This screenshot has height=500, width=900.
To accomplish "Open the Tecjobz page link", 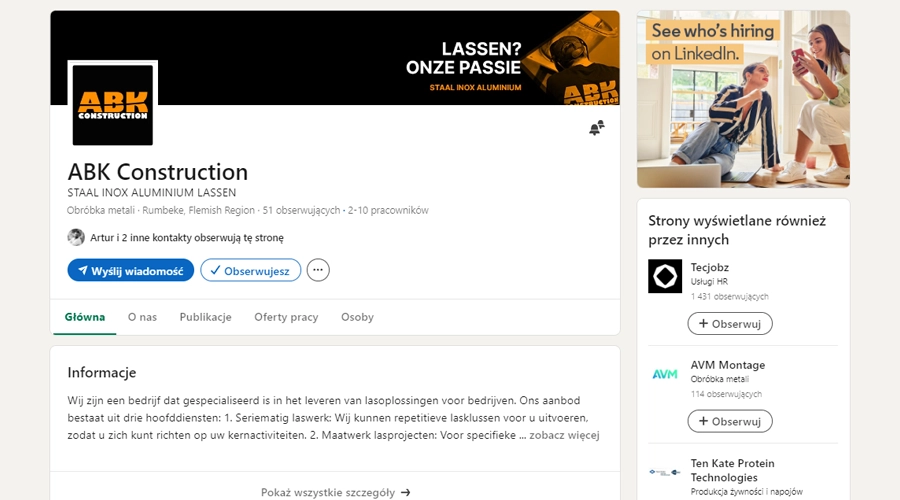I will click(711, 267).
